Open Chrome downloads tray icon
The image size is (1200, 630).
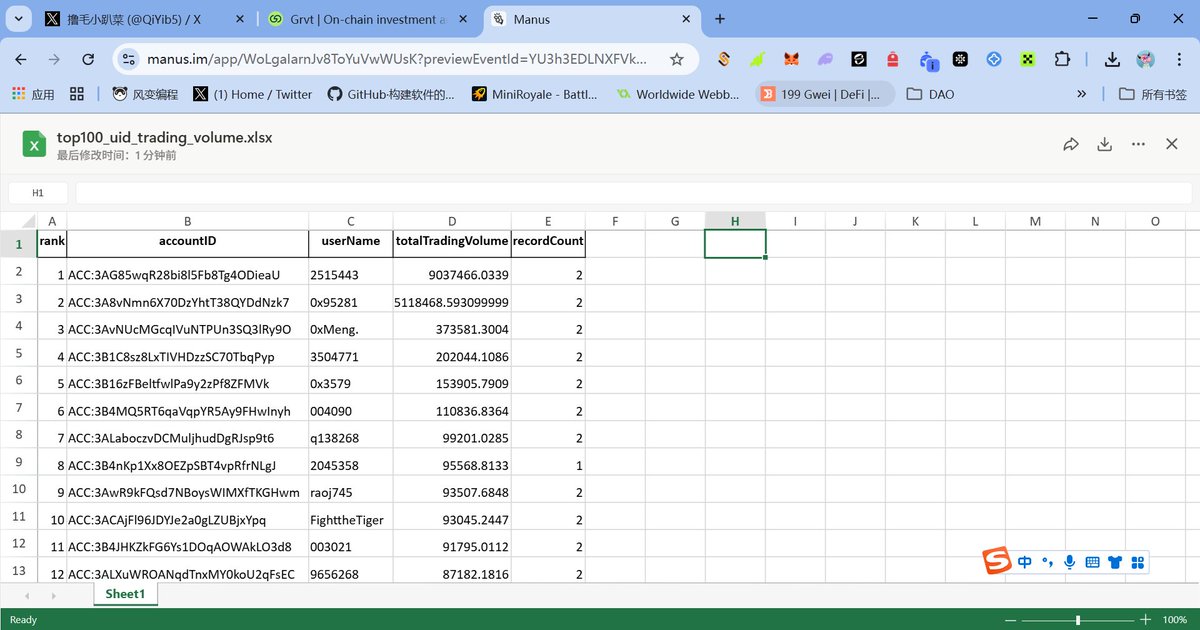click(x=1112, y=60)
